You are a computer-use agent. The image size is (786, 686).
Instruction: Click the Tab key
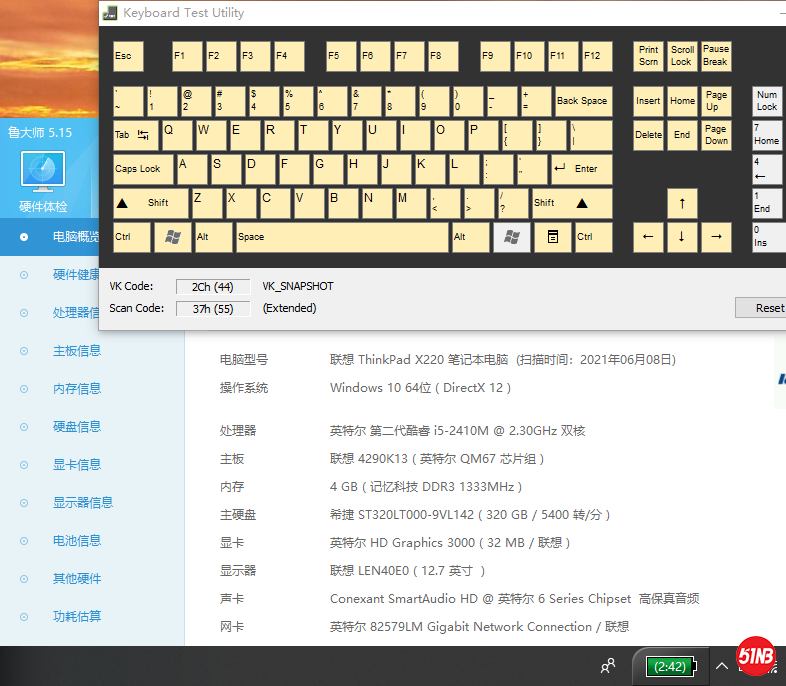coord(135,135)
